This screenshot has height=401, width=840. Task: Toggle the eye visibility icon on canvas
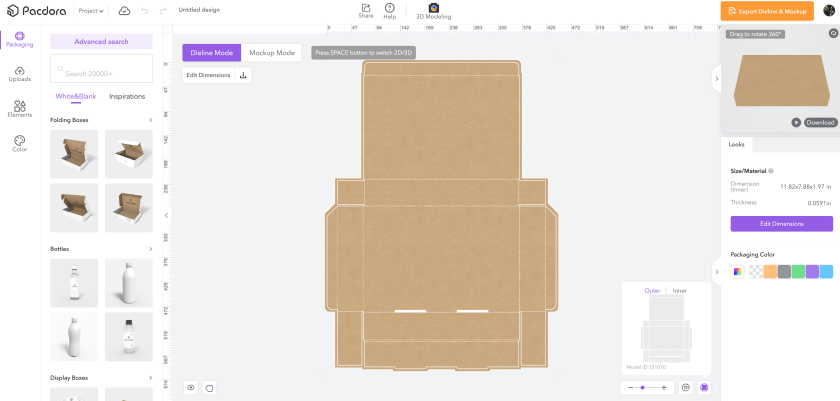pos(190,387)
